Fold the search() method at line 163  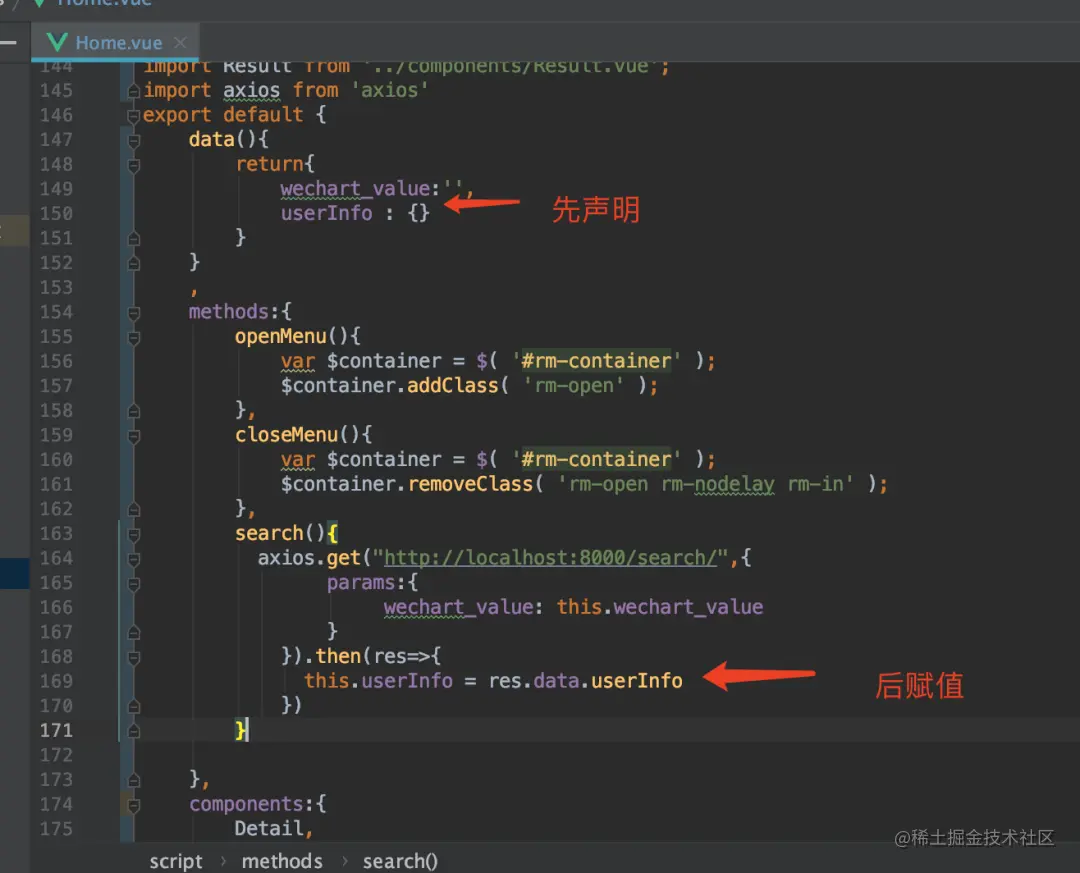click(x=134, y=535)
